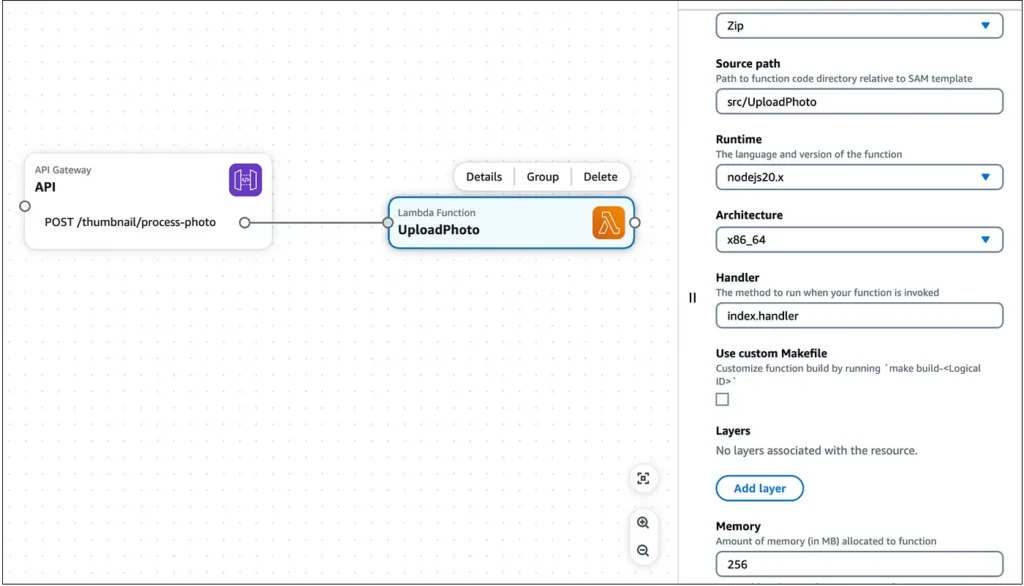Click the API card left connector port
Image resolution: width=1024 pixels, height=586 pixels.
tap(25, 206)
